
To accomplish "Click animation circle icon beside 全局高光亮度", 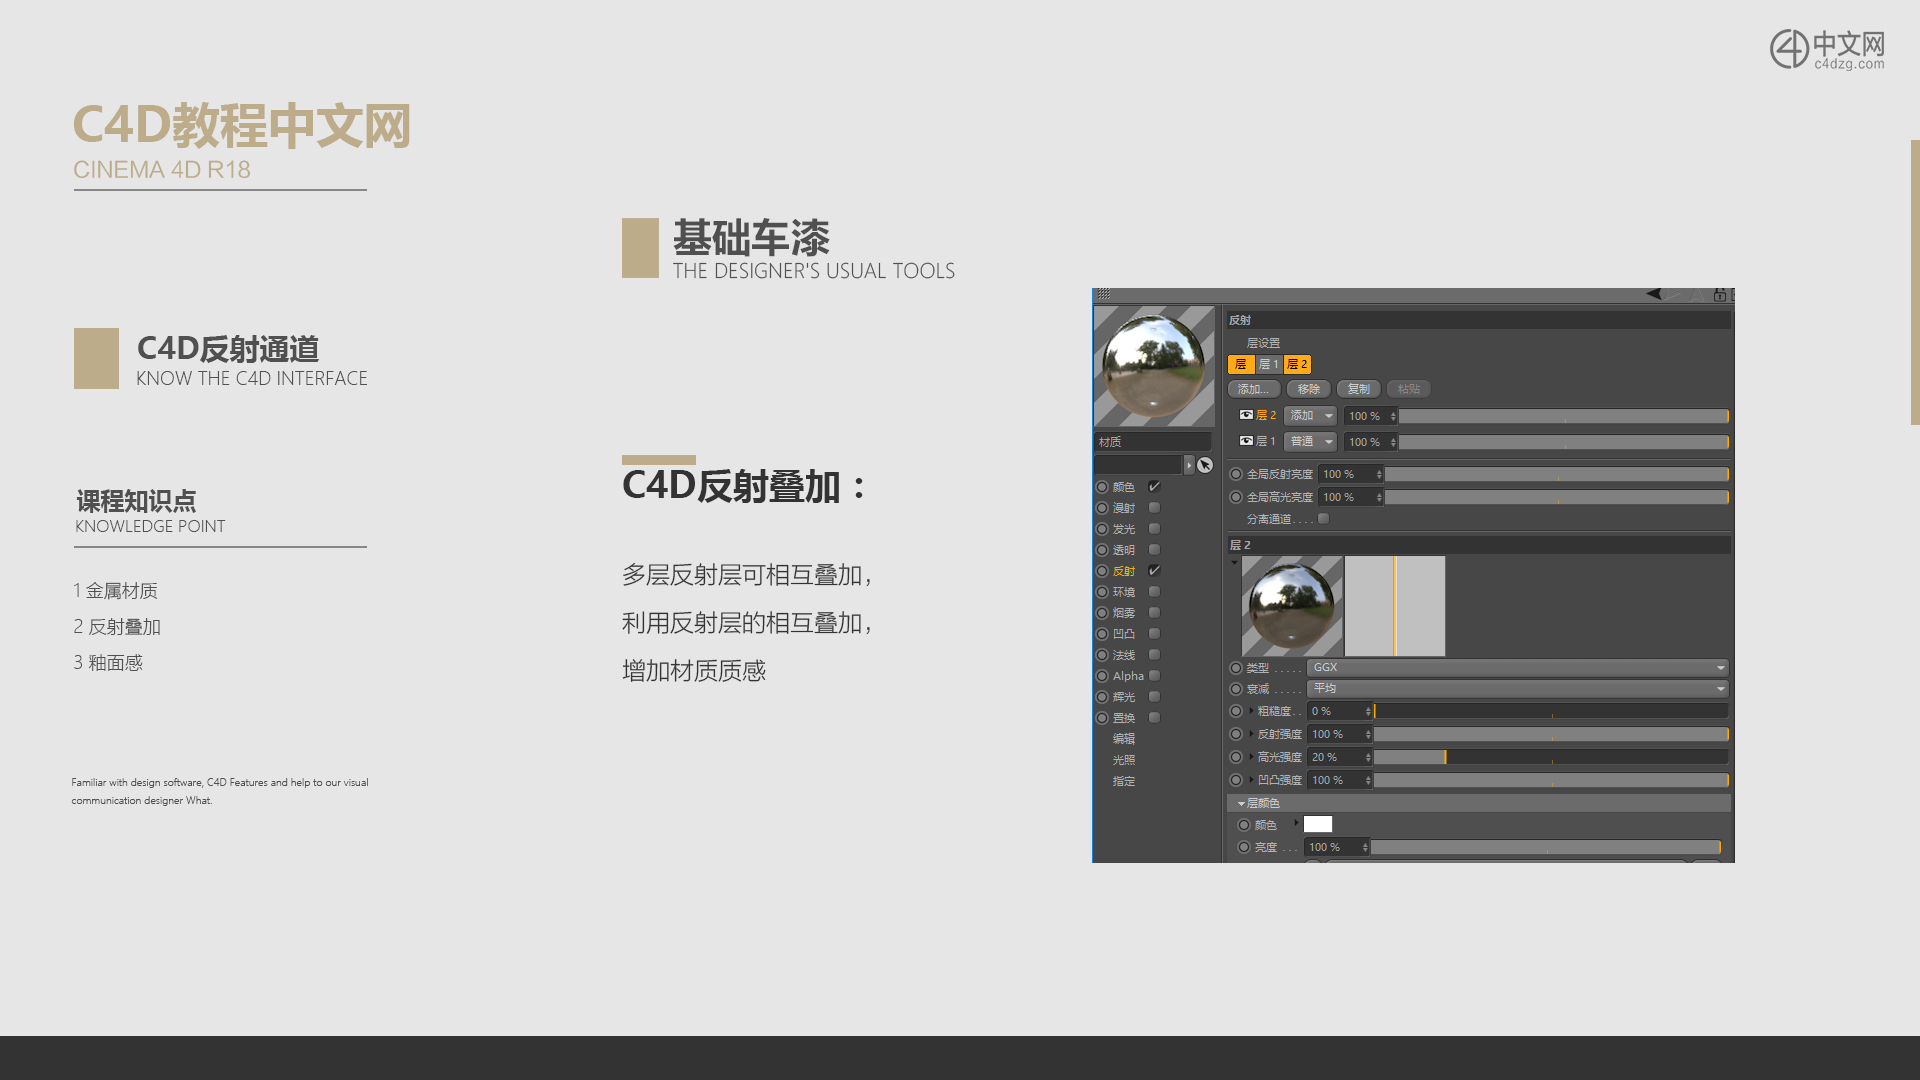I will coord(1236,497).
